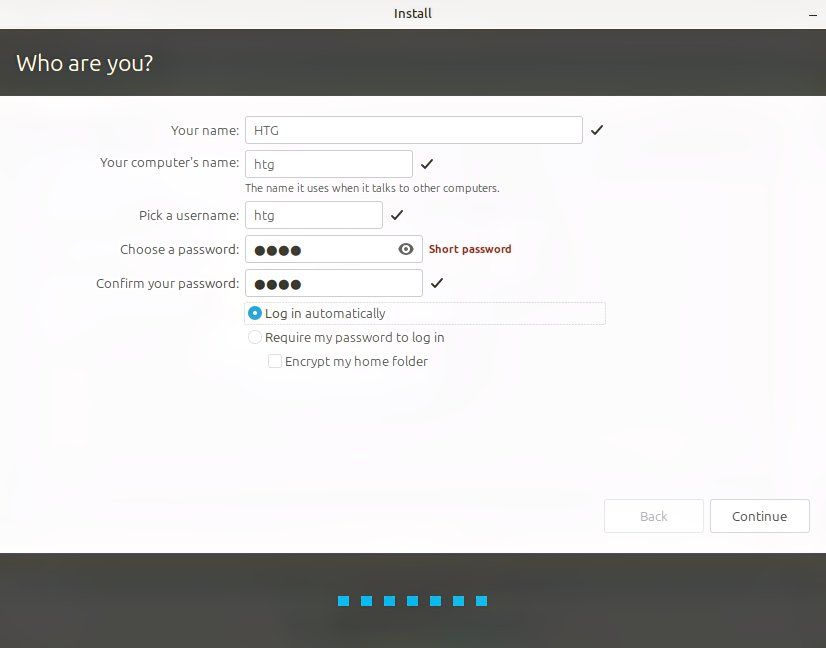Image resolution: width=826 pixels, height=648 pixels.
Task: Click the username text field
Action: click(x=313, y=215)
